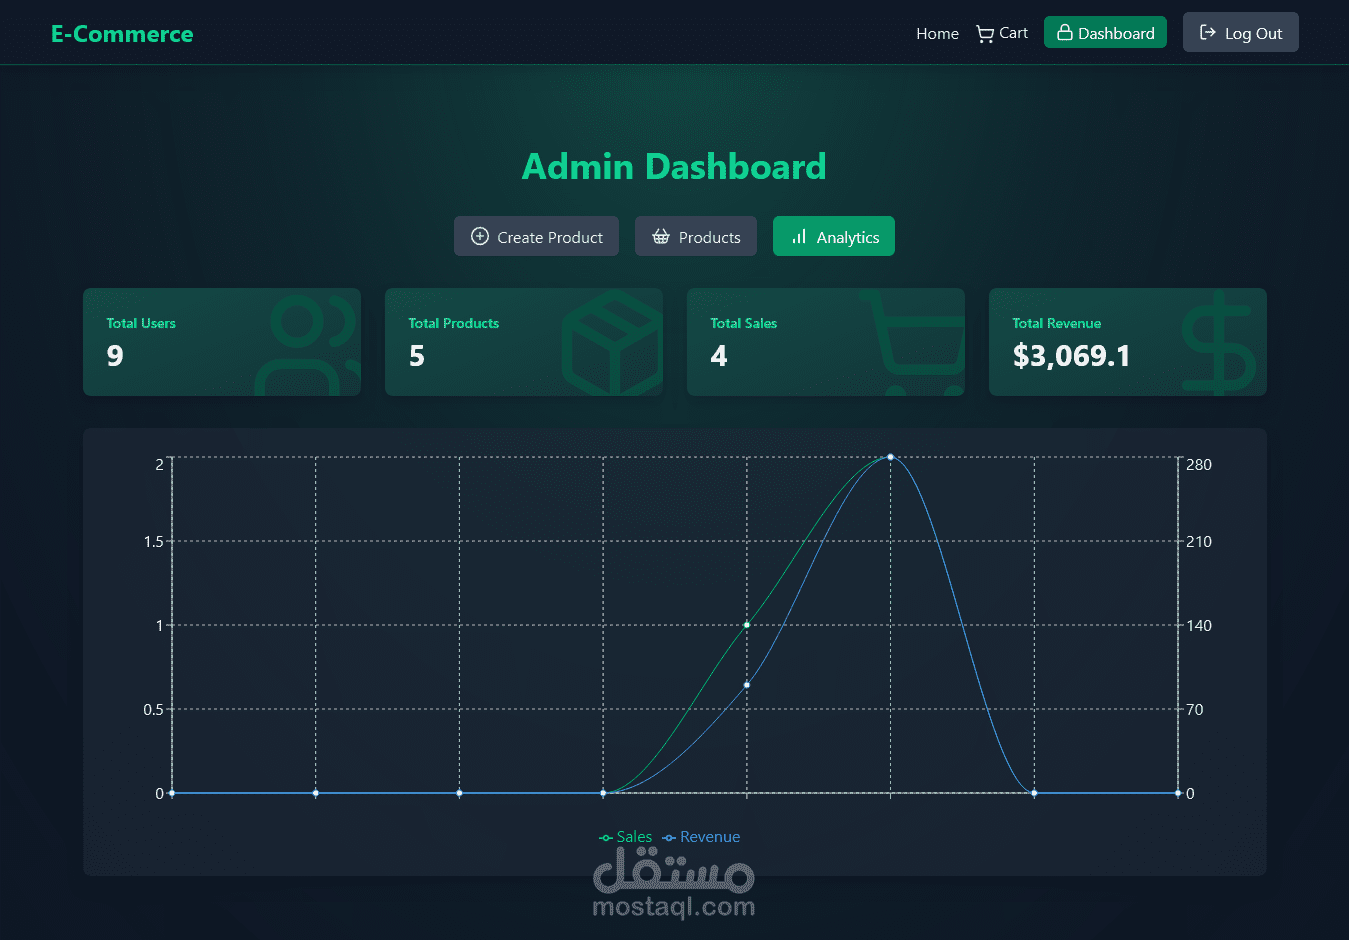Click the 280 right axis label
This screenshot has height=940, width=1349.
1199,465
